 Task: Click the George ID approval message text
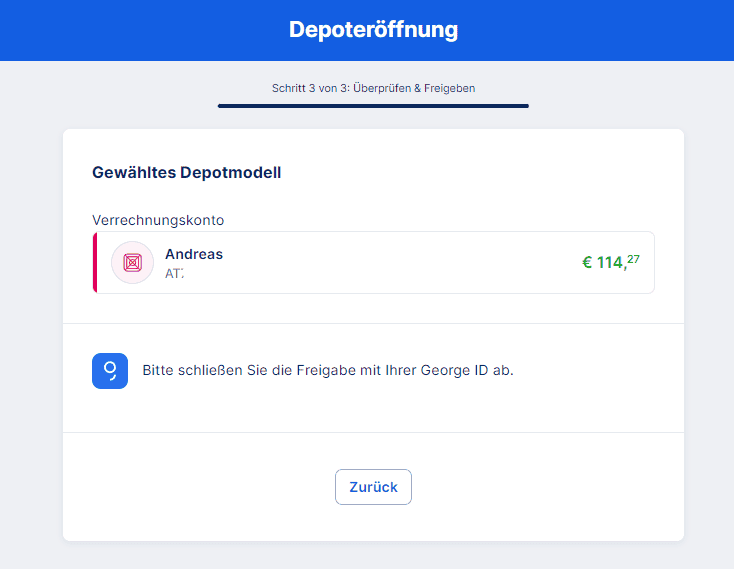328,370
